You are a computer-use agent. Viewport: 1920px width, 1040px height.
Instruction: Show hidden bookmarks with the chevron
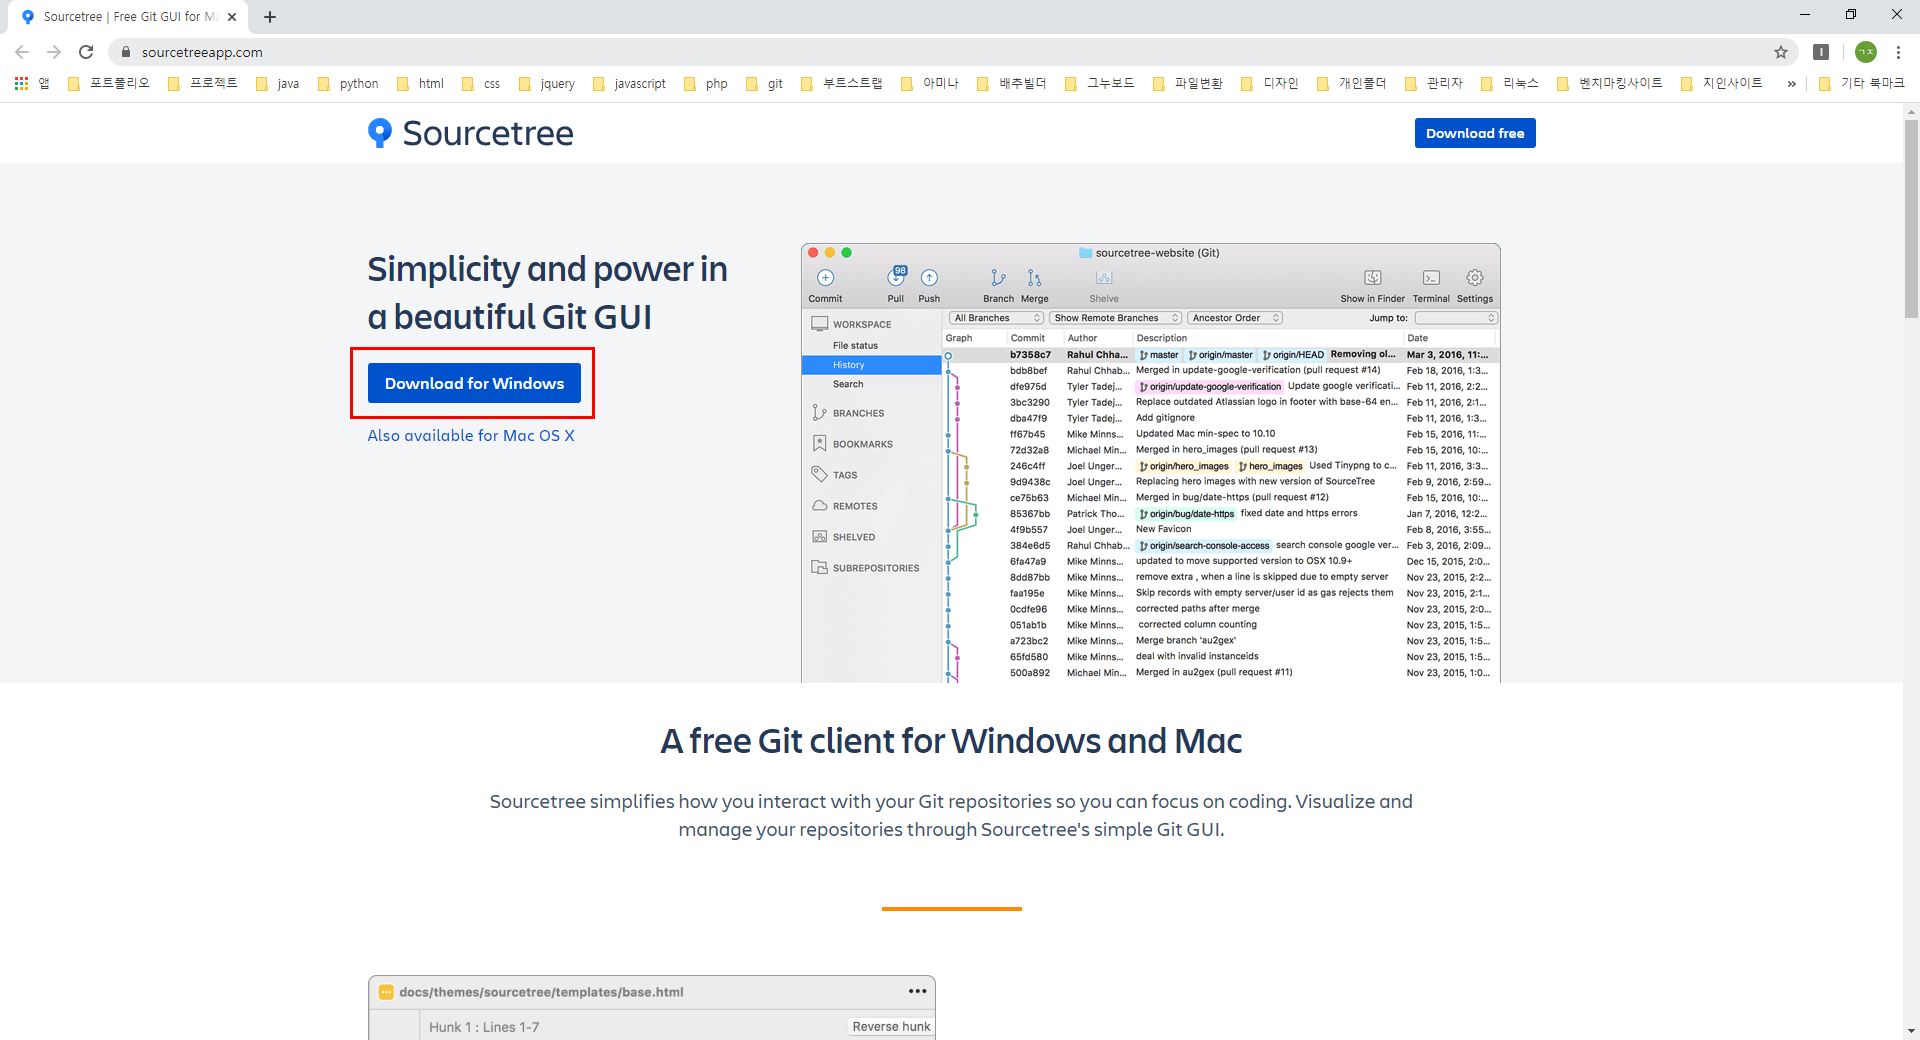pyautogui.click(x=1791, y=84)
